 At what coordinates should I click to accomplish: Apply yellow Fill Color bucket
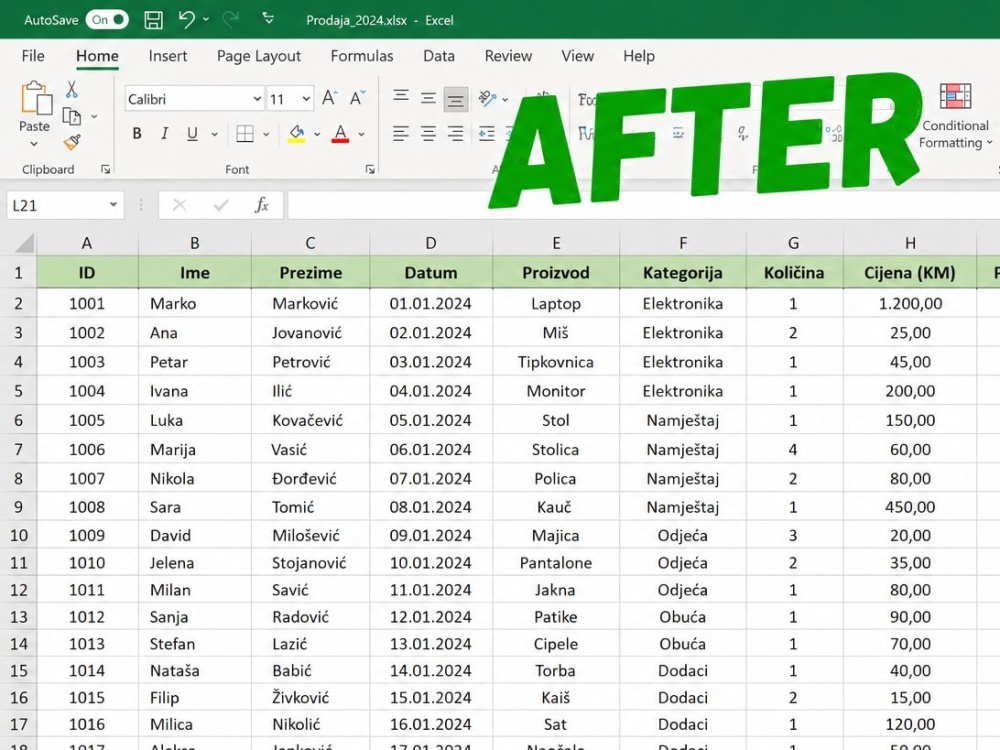297,133
